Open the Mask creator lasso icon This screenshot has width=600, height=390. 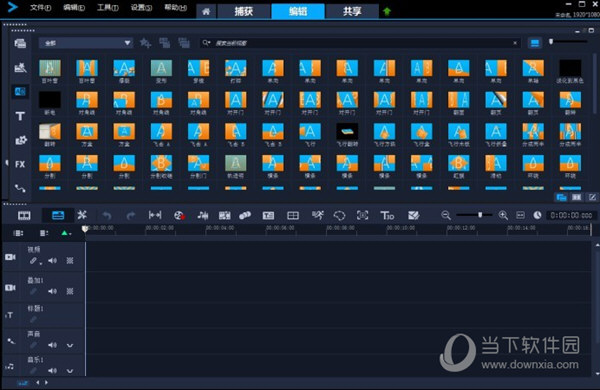click(x=339, y=215)
